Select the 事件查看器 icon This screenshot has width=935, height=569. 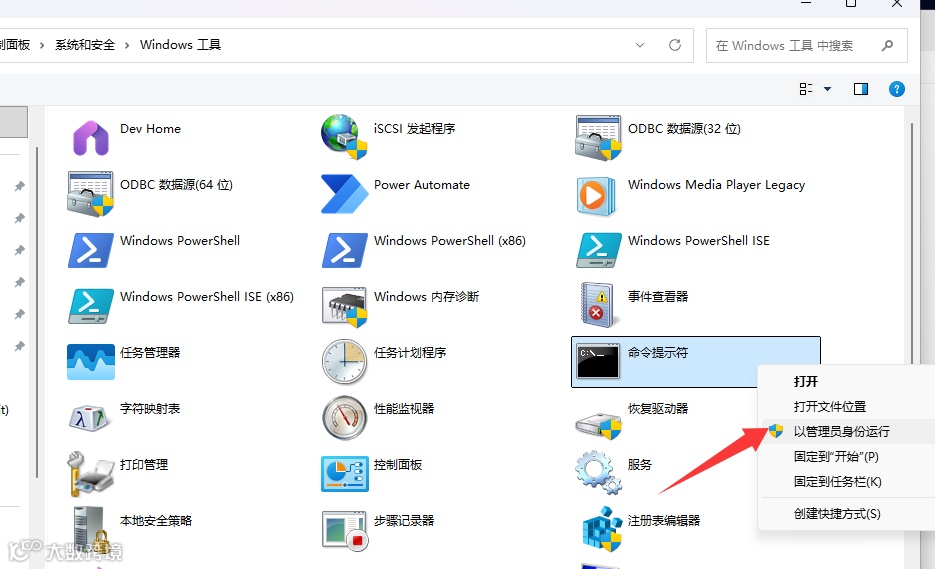(597, 305)
